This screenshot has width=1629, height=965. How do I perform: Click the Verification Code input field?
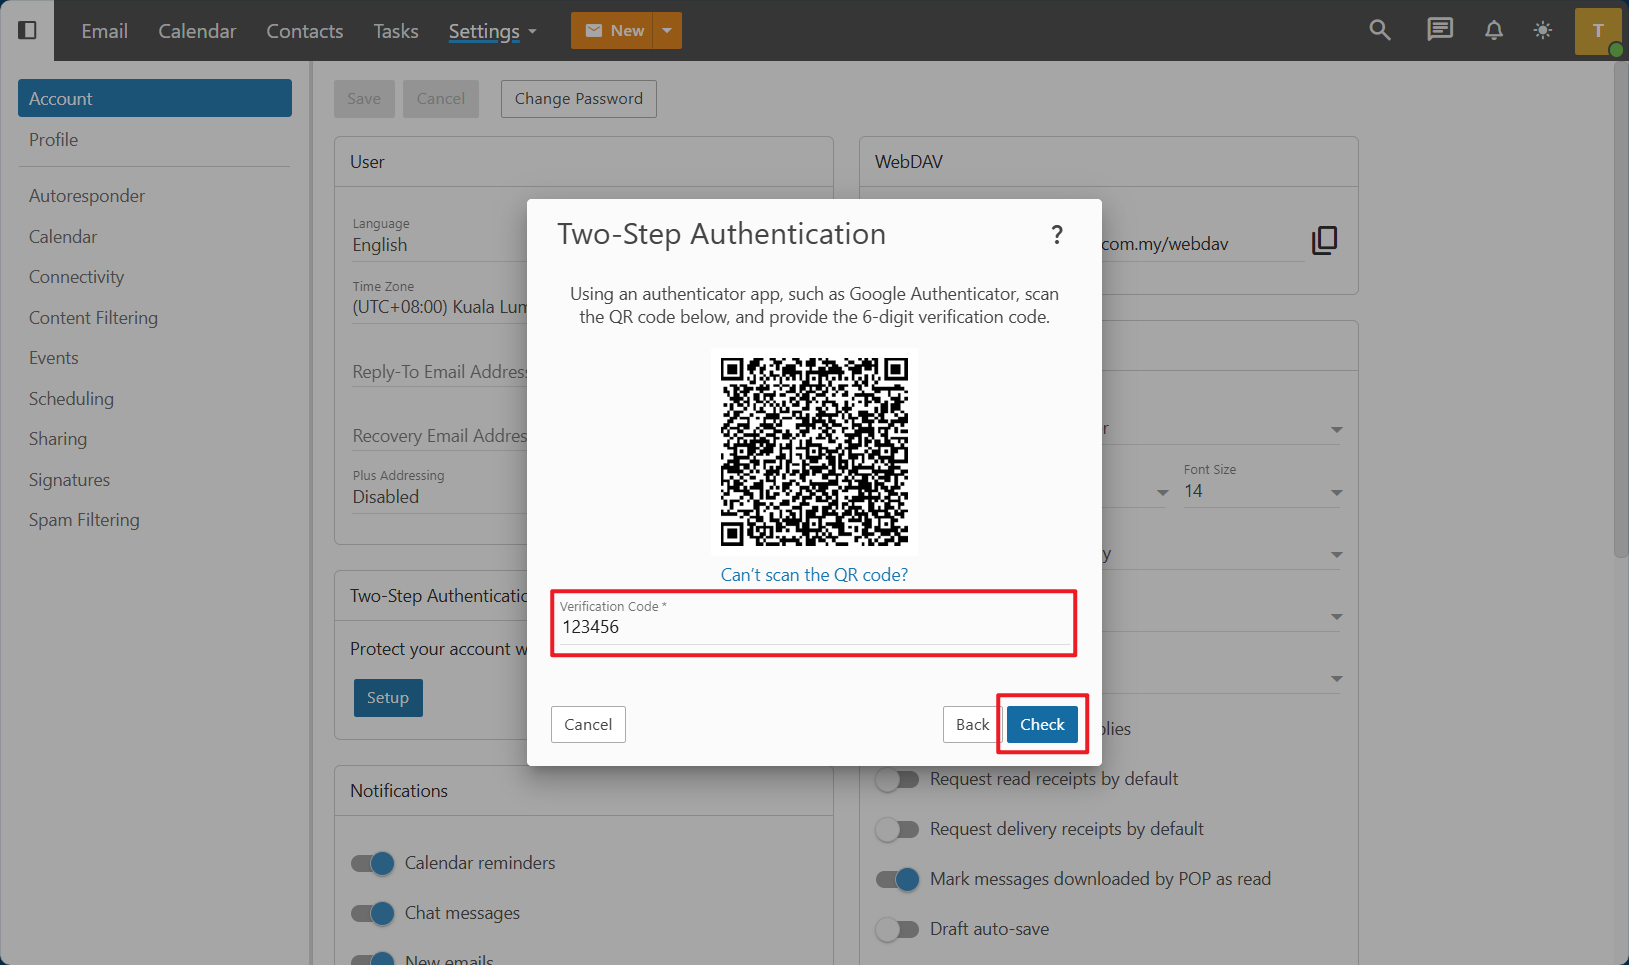point(814,622)
